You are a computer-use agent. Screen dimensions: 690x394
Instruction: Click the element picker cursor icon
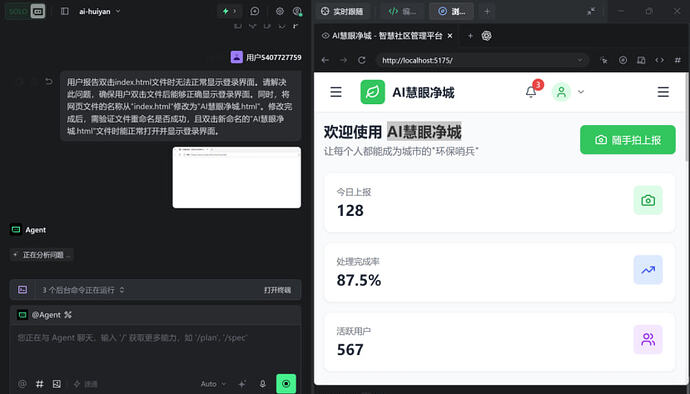604,60
